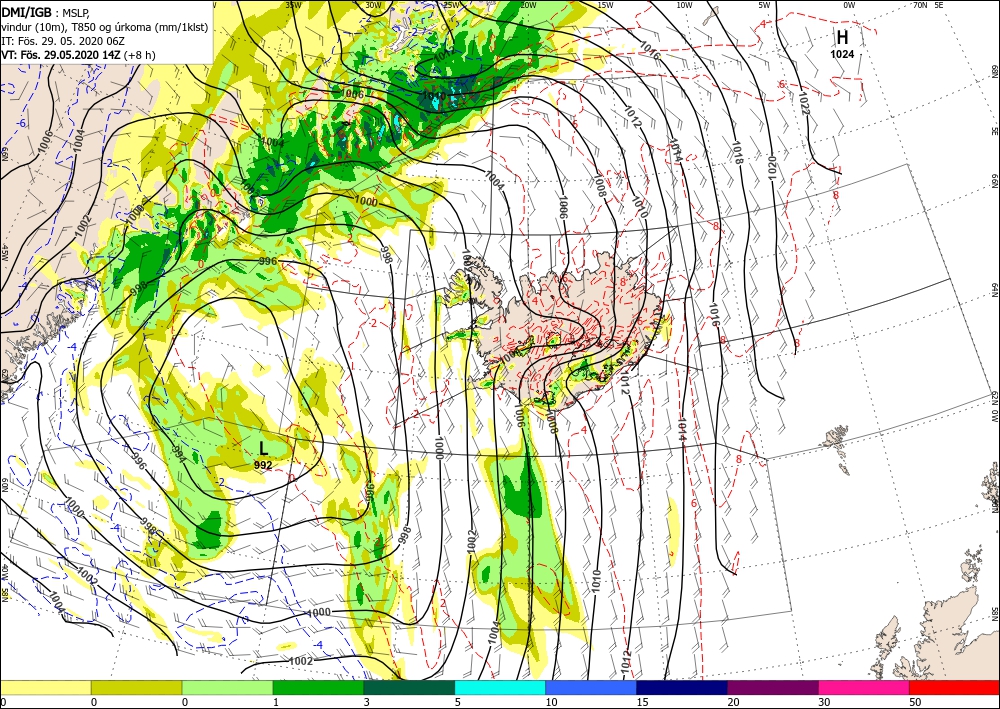Click the legend scale value '50'

coord(915,702)
